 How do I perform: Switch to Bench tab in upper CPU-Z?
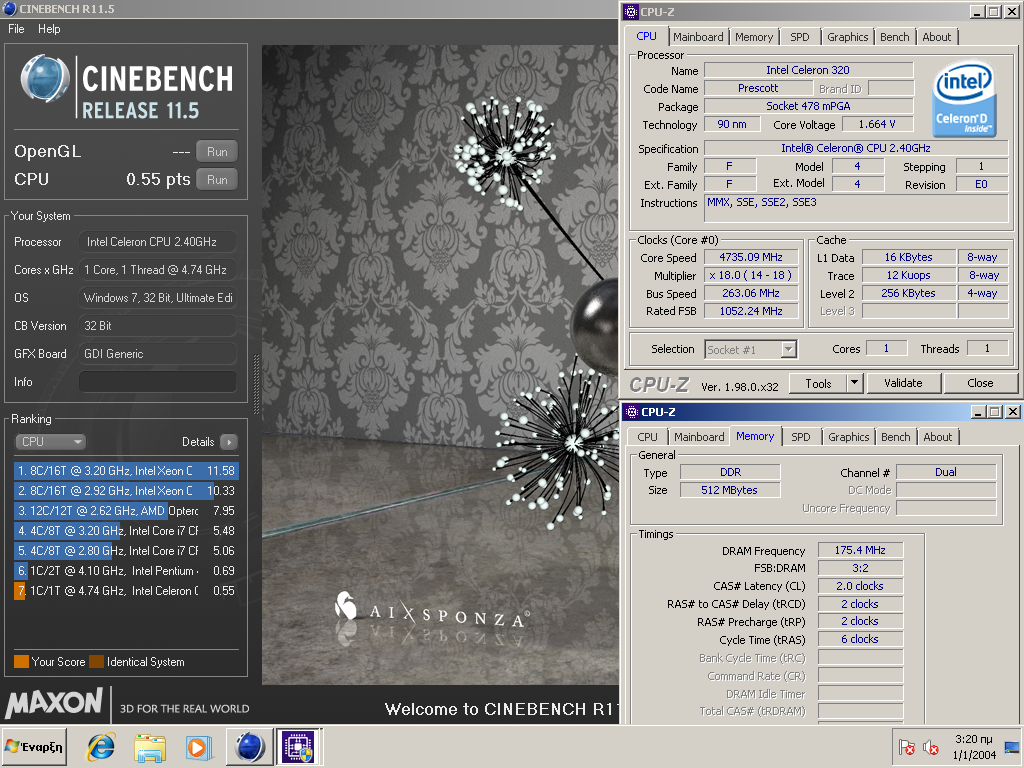pyautogui.click(x=894, y=37)
